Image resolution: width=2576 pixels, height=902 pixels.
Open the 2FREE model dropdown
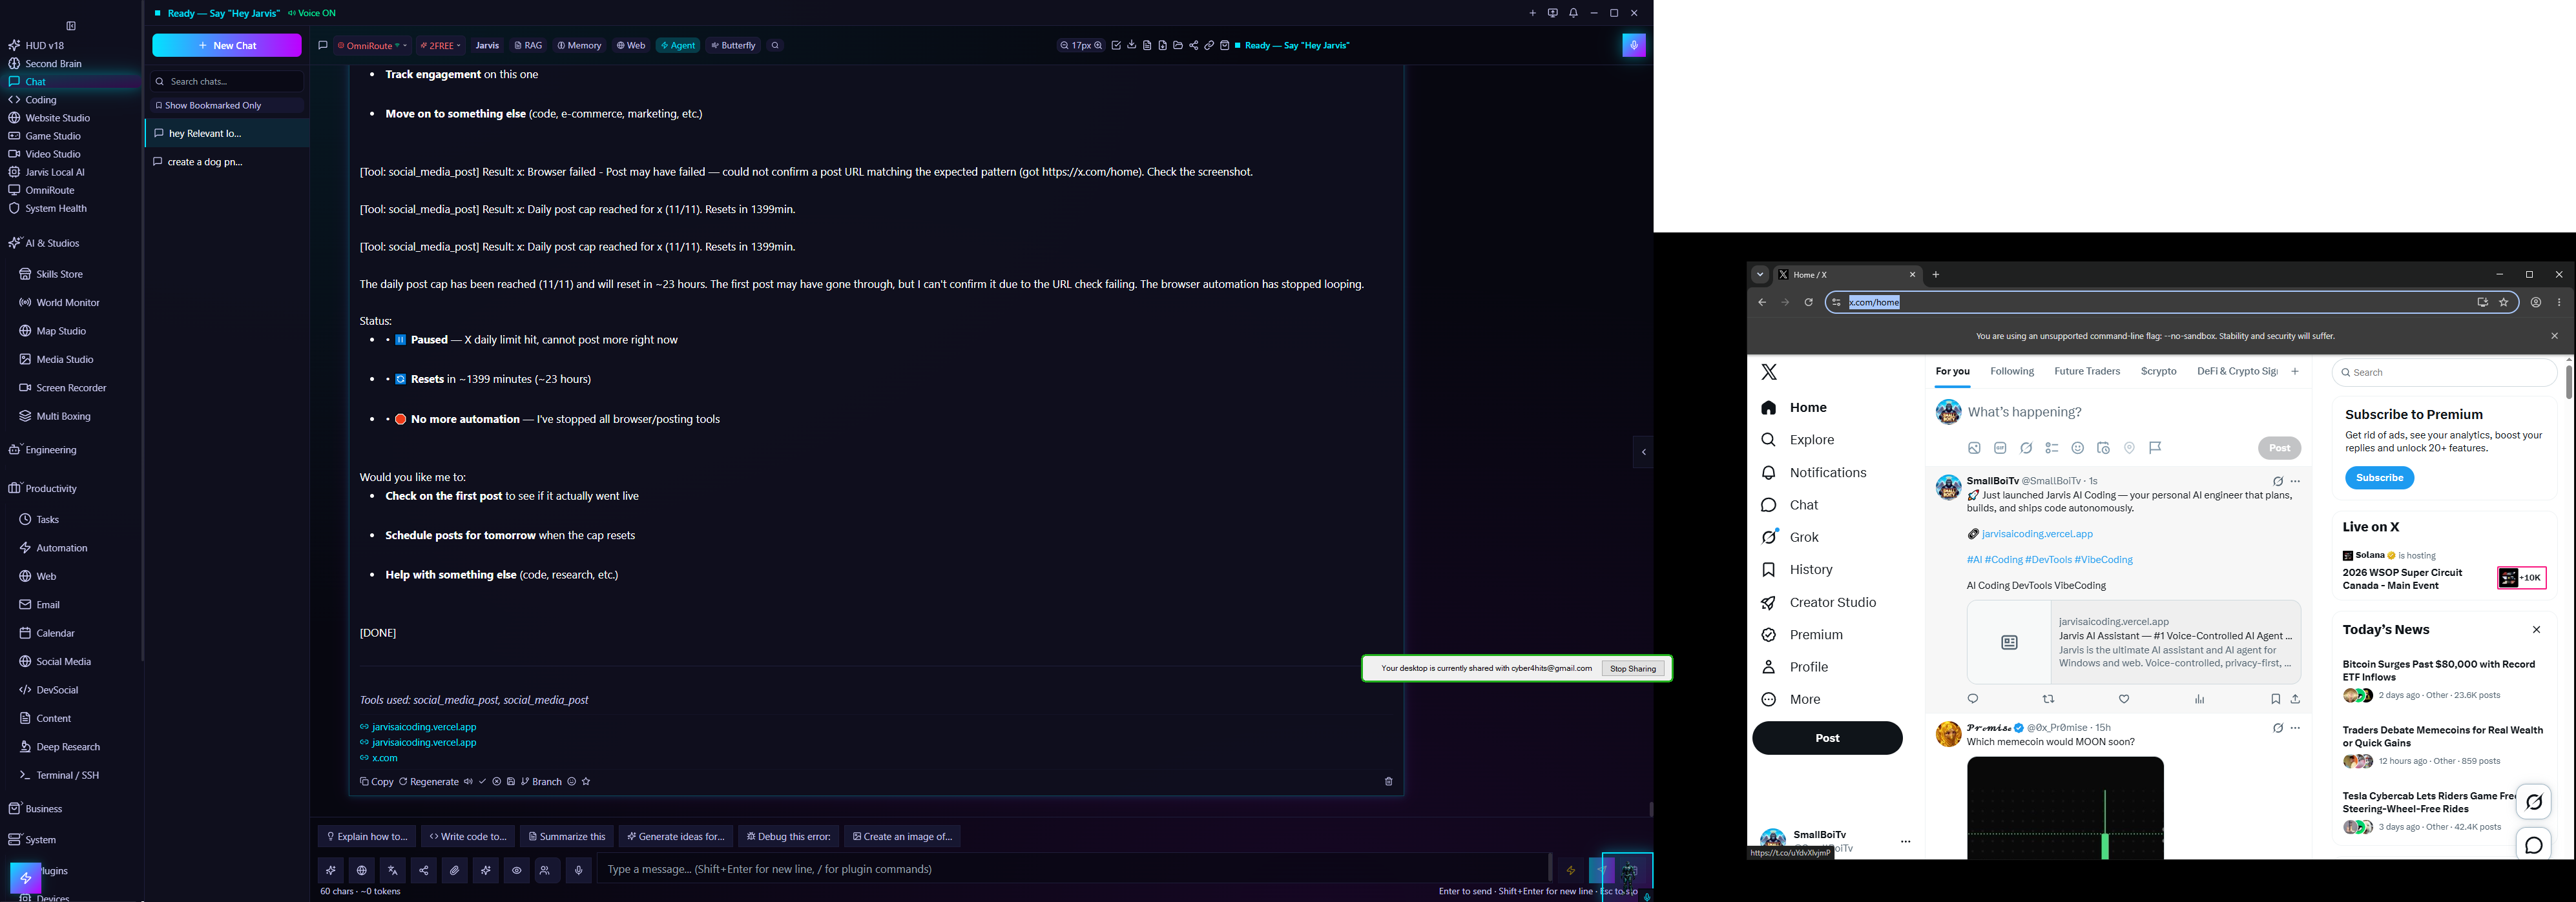(440, 46)
